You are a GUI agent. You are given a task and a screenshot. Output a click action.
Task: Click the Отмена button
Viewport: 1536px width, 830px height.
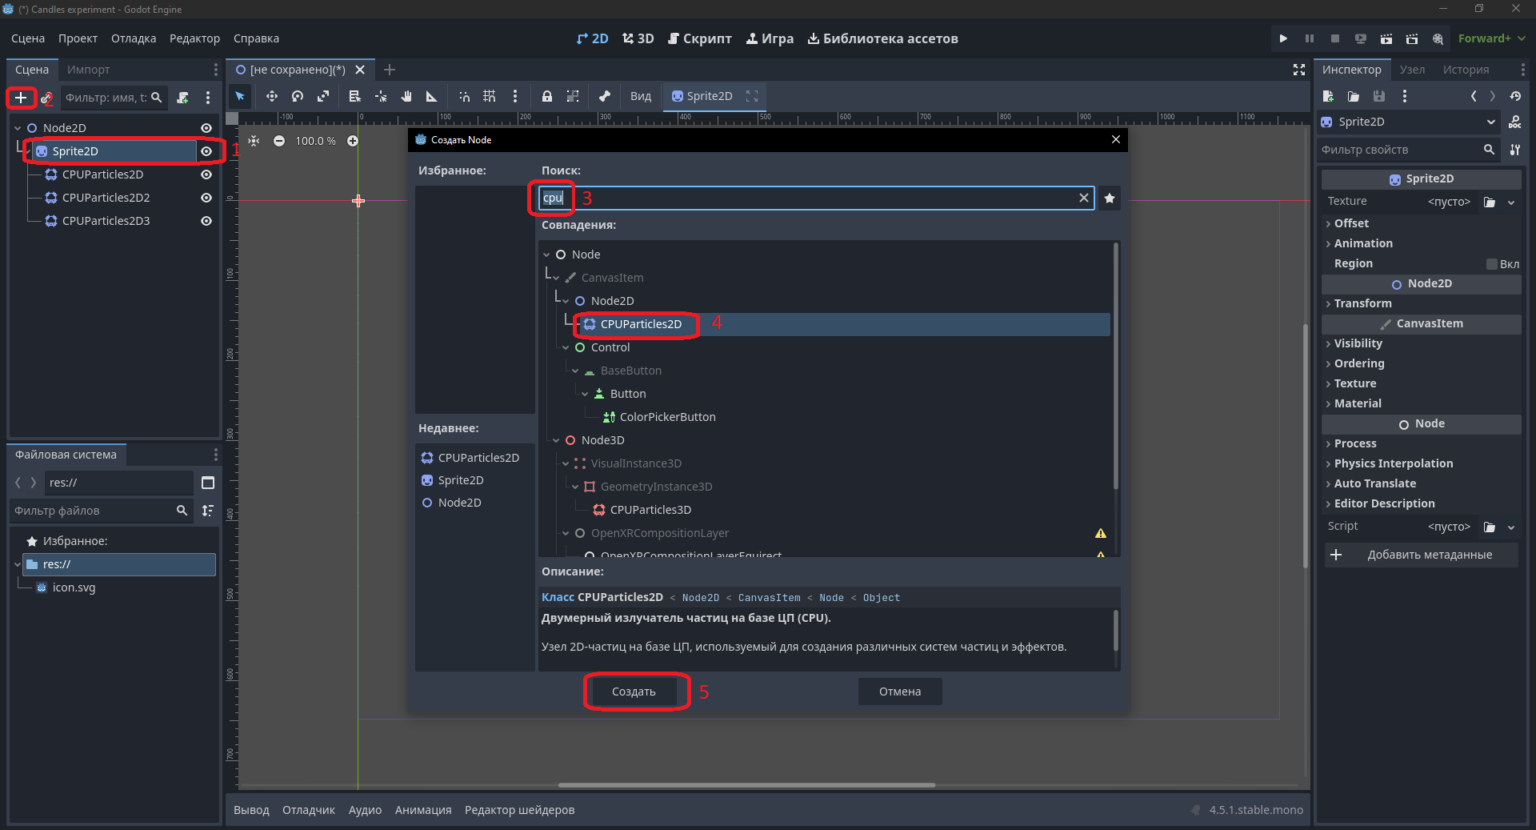(x=900, y=691)
